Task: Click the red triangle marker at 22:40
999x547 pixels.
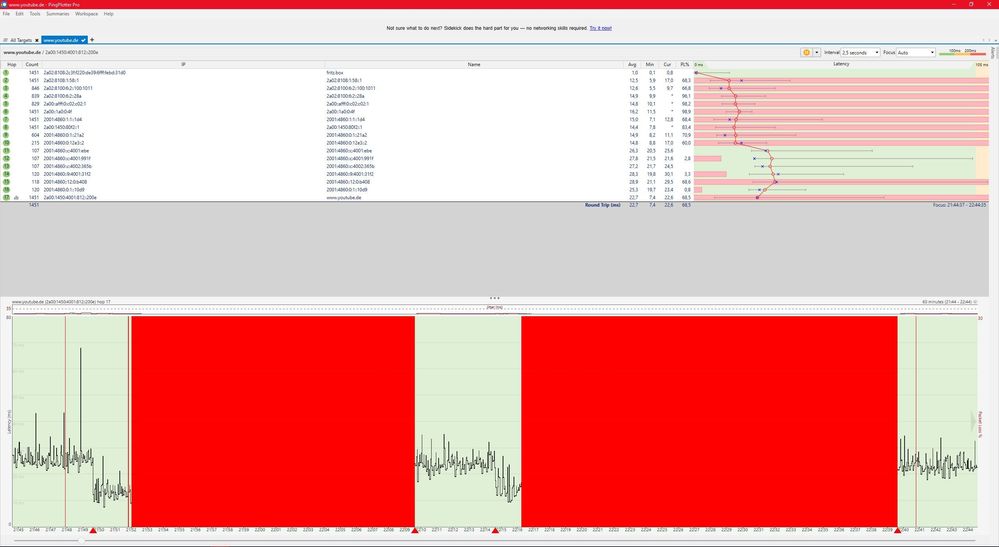Action: (898, 530)
